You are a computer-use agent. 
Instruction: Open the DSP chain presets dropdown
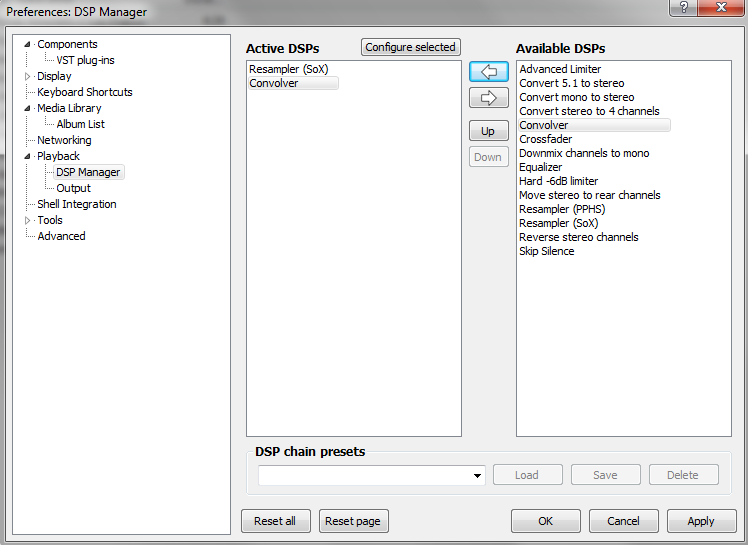(x=477, y=475)
